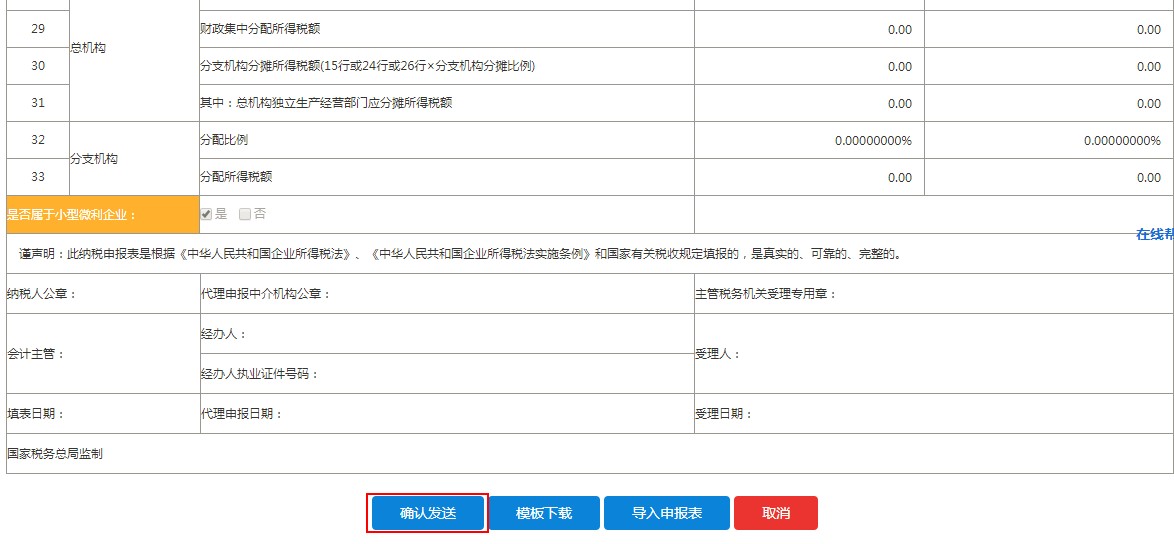Open the 导入申报表 import option
Screen dimensions: 1174x544
point(666,513)
